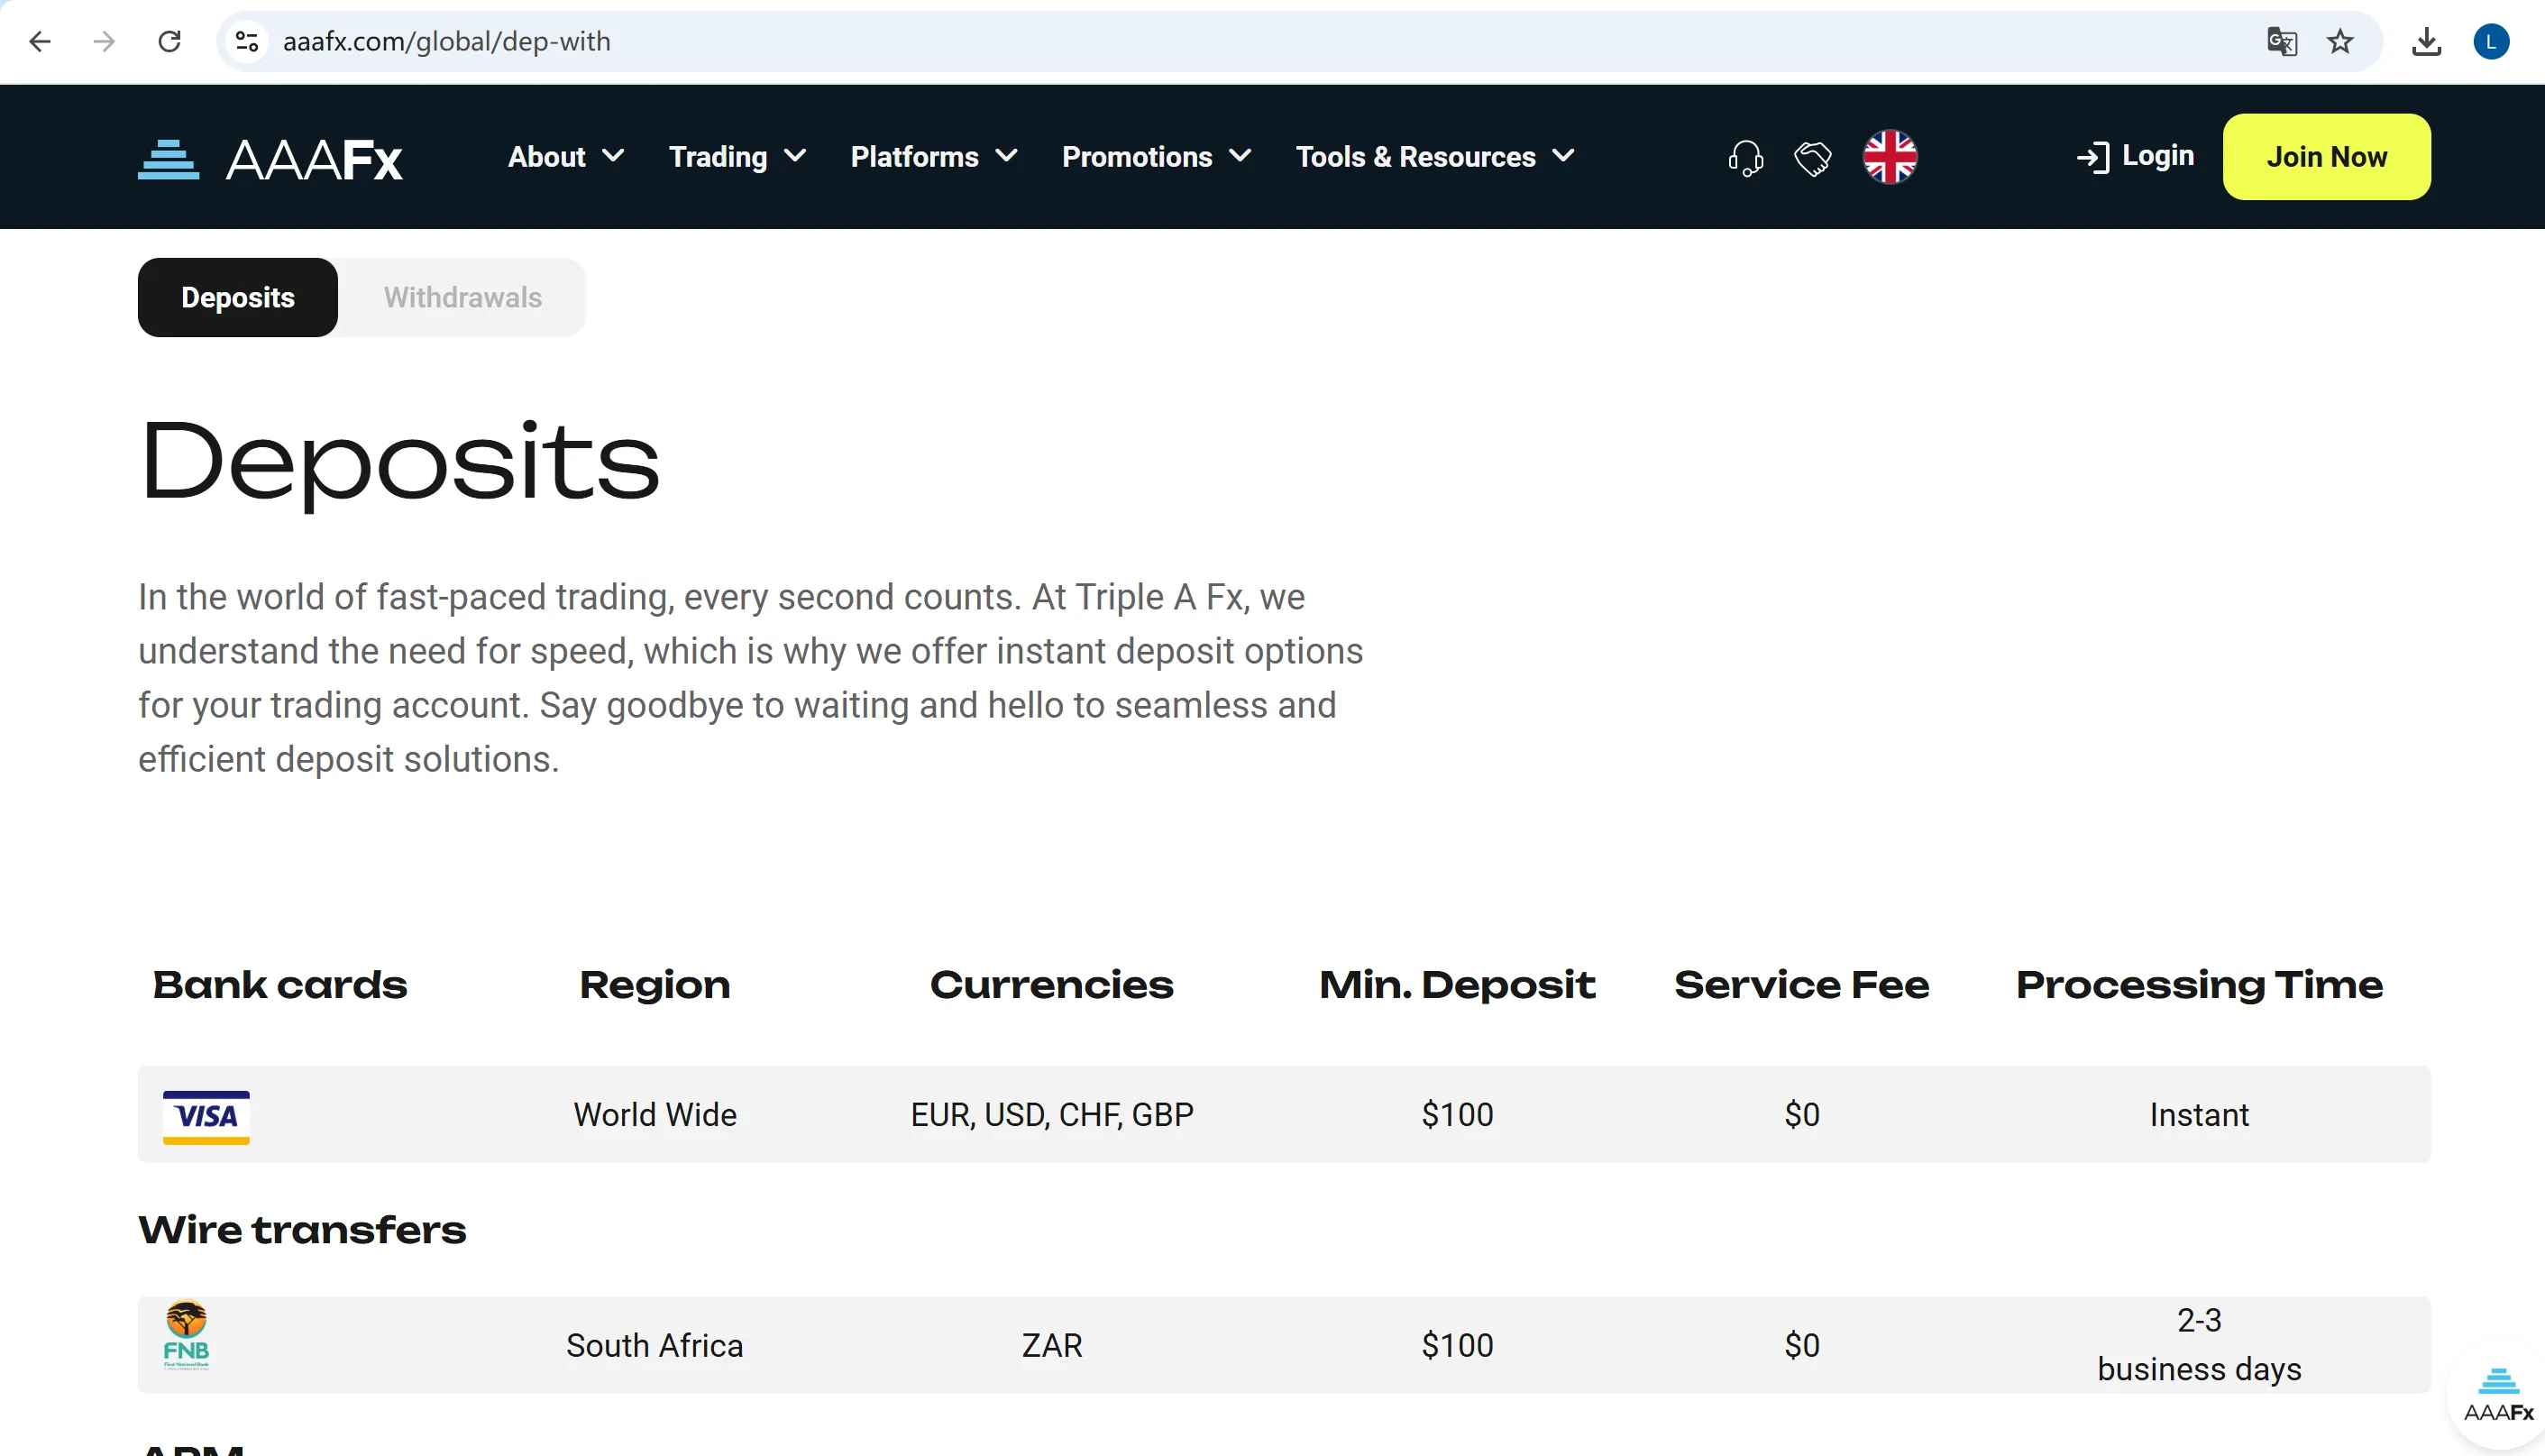Screen dimensions: 2545x1456
Task: Select the Deposits tab
Action: pyautogui.click(x=238, y=297)
